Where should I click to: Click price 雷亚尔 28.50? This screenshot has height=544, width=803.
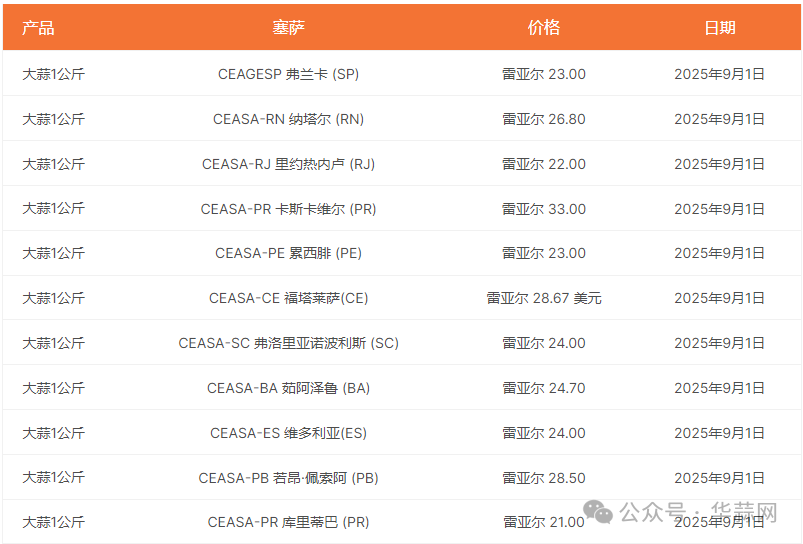click(543, 478)
